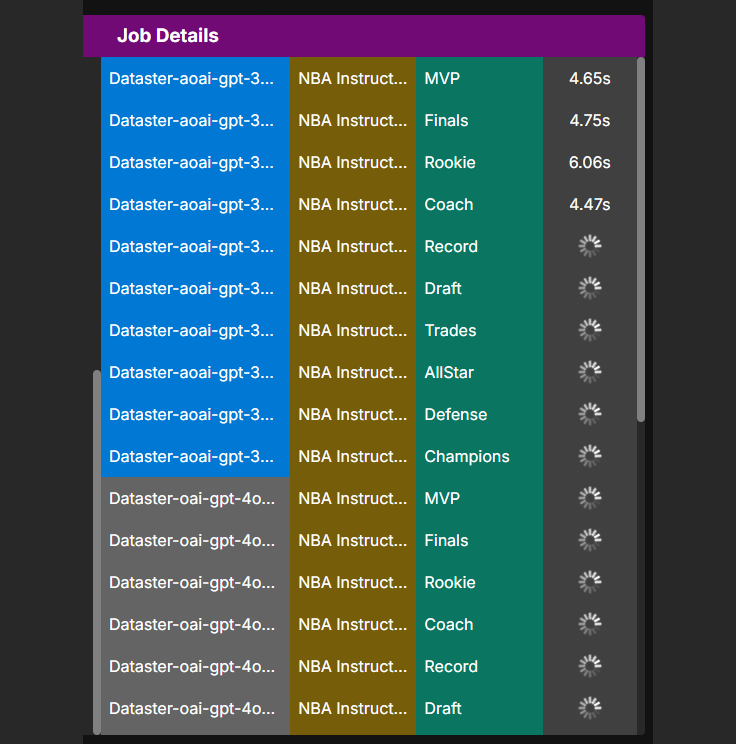The width and height of the screenshot is (736, 744).
Task: Click the spinner in the gpt-4o Record row
Action: (590, 666)
